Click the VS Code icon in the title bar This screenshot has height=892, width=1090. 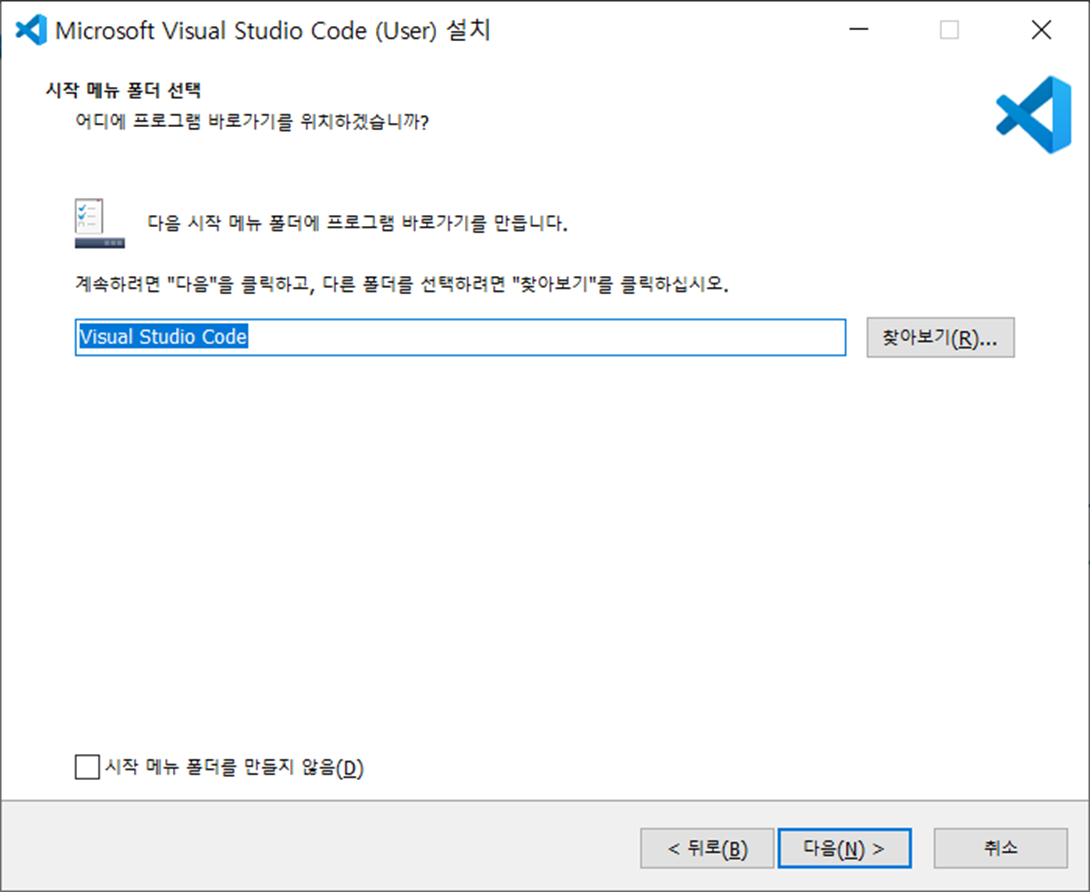pyautogui.click(x=31, y=30)
